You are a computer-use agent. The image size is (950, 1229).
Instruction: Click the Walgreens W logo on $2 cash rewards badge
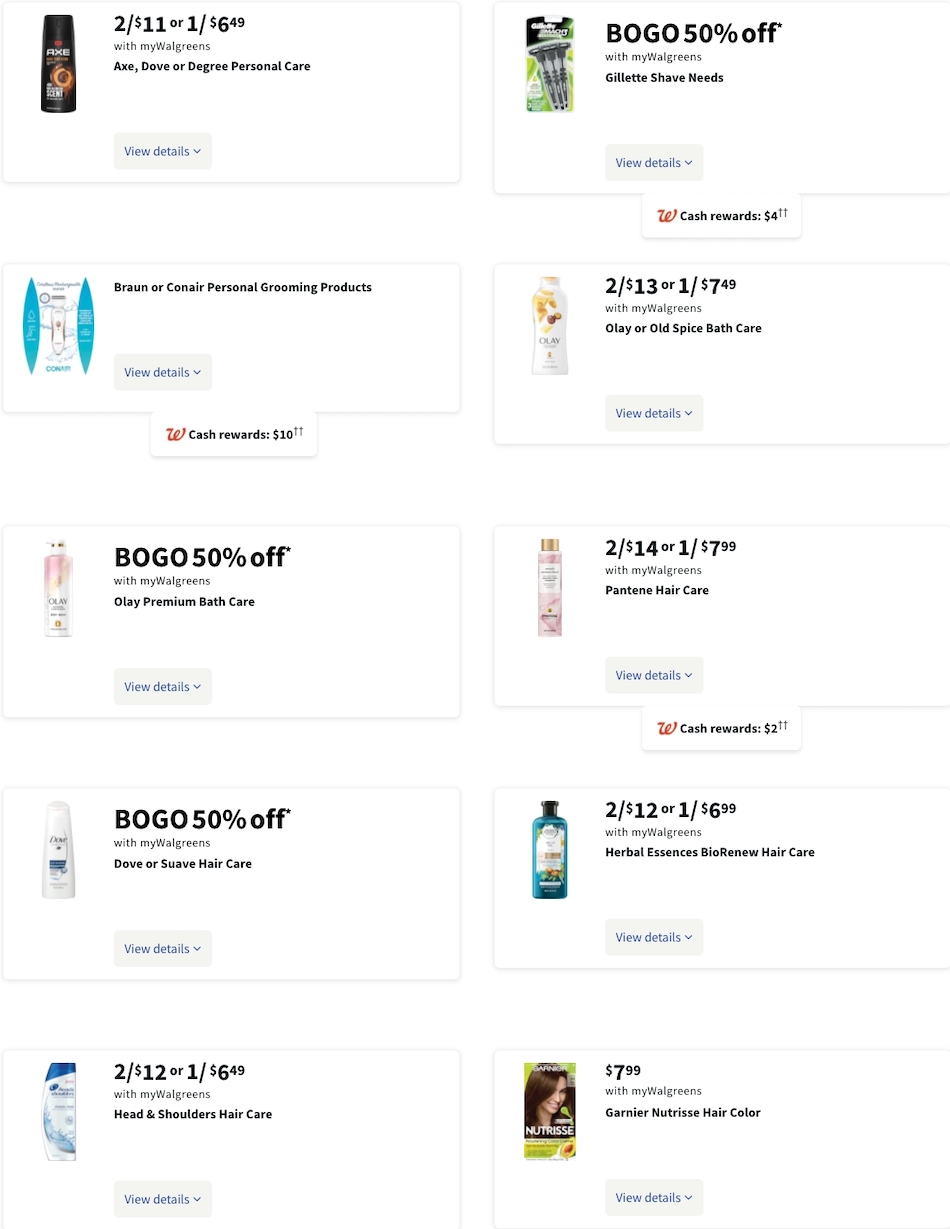[x=666, y=728]
